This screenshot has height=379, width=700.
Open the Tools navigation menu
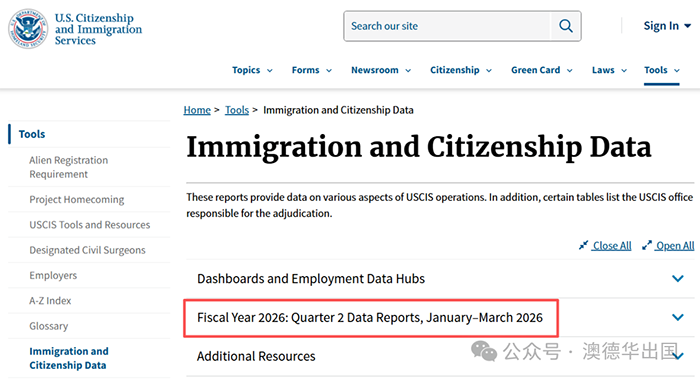[662, 70]
